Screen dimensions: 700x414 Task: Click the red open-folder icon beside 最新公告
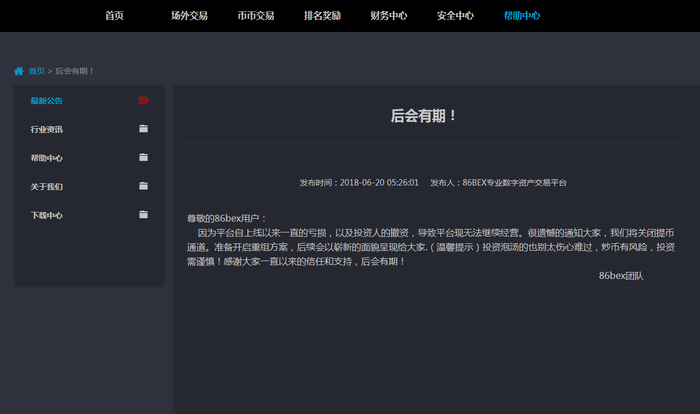[x=143, y=100]
